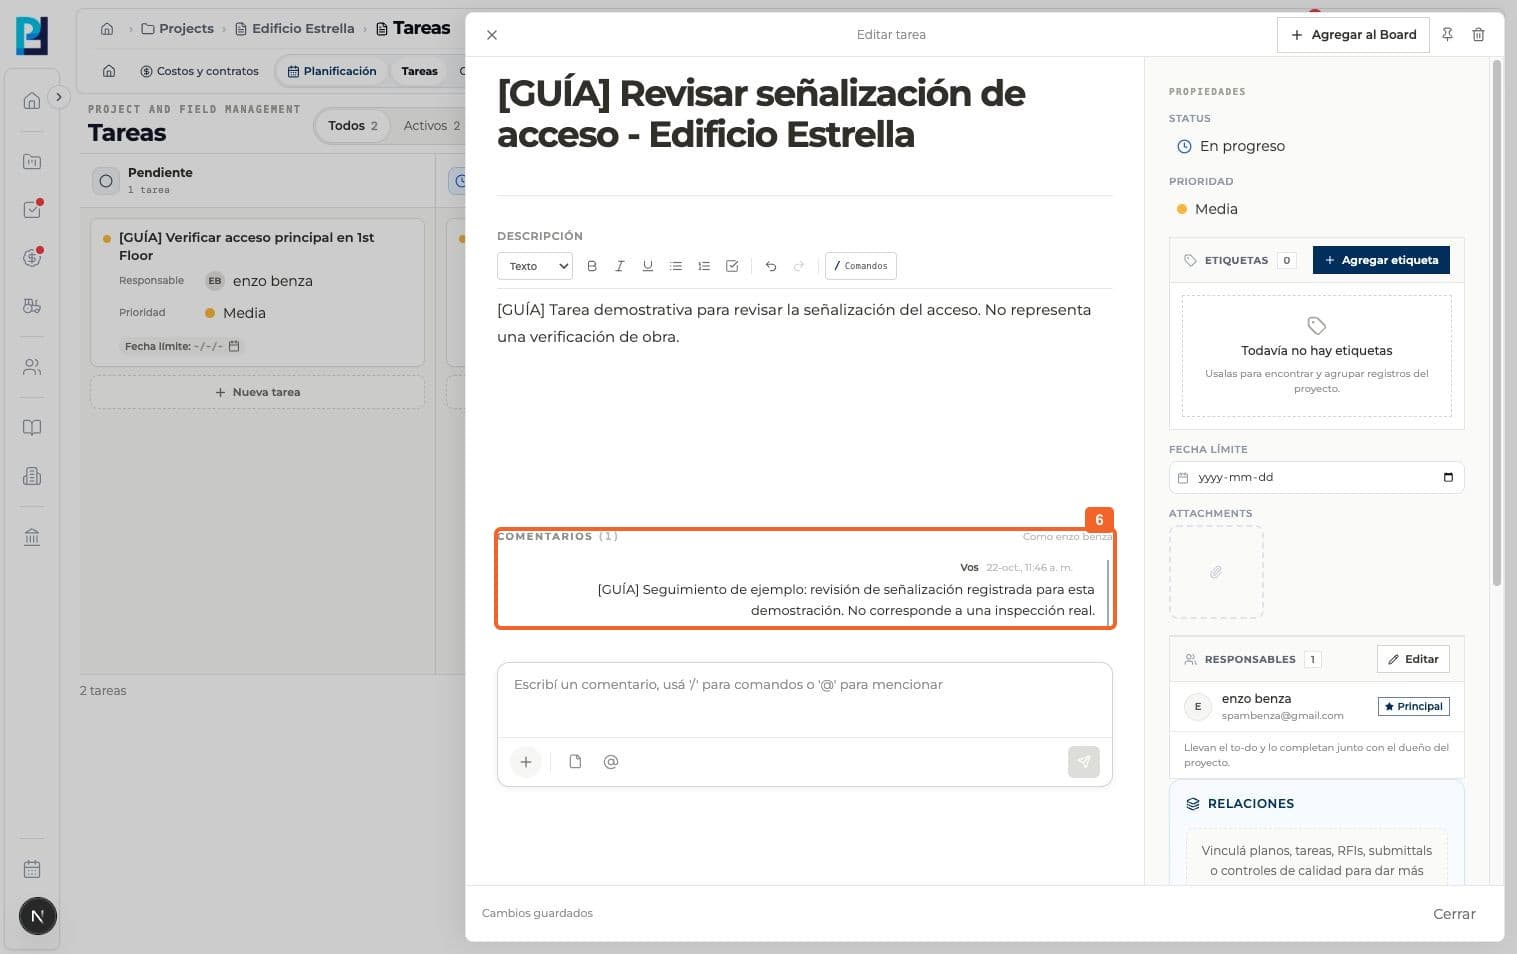The image size is (1517, 954).
Task: Insert a numbered list in description
Action: pos(704,266)
